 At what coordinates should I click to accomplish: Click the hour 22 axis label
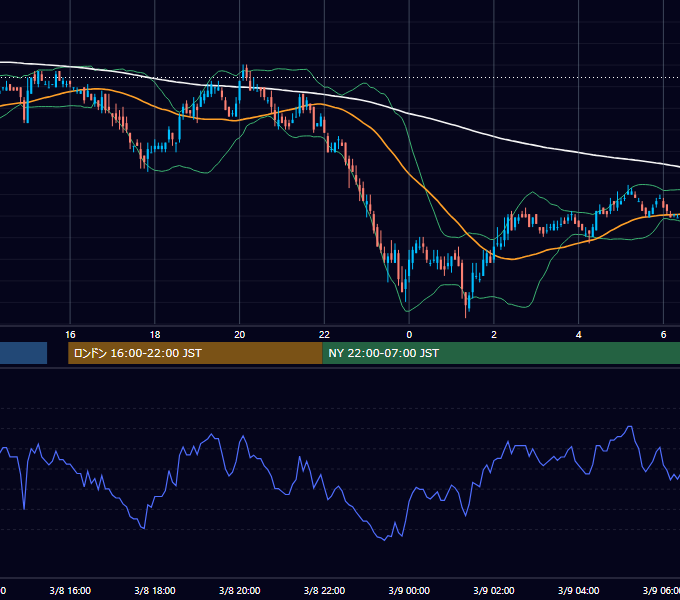[x=324, y=335]
